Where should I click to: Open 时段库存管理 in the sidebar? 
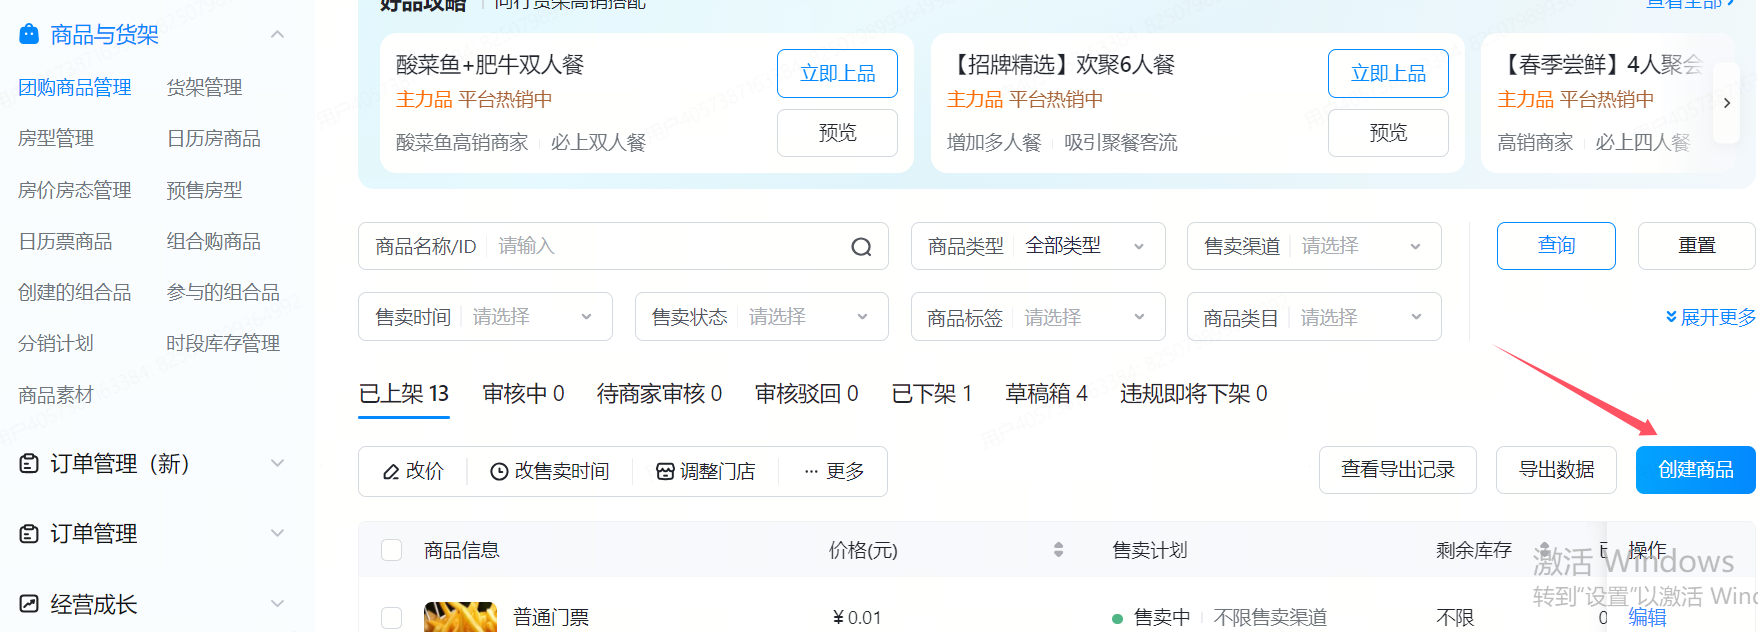tap(223, 344)
